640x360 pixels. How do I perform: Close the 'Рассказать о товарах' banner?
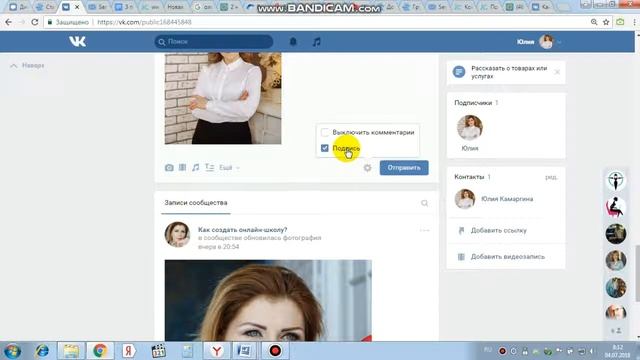click(x=557, y=72)
